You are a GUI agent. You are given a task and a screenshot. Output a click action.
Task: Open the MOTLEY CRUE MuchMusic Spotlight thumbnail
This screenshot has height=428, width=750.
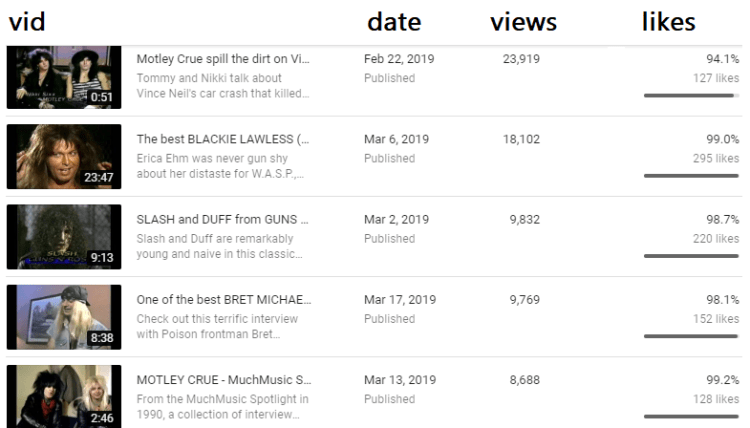(64, 396)
